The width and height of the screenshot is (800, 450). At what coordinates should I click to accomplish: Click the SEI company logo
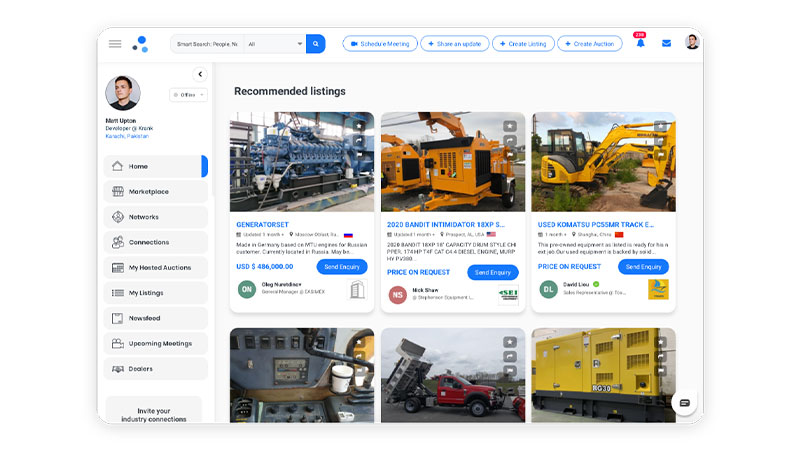click(508, 294)
